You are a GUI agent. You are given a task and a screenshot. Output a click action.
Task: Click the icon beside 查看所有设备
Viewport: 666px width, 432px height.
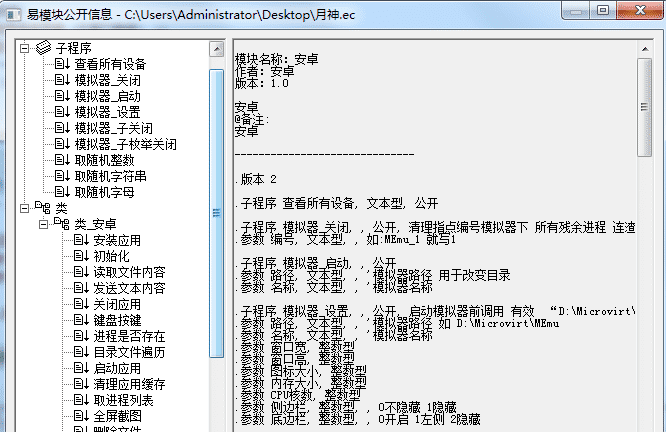point(62,64)
